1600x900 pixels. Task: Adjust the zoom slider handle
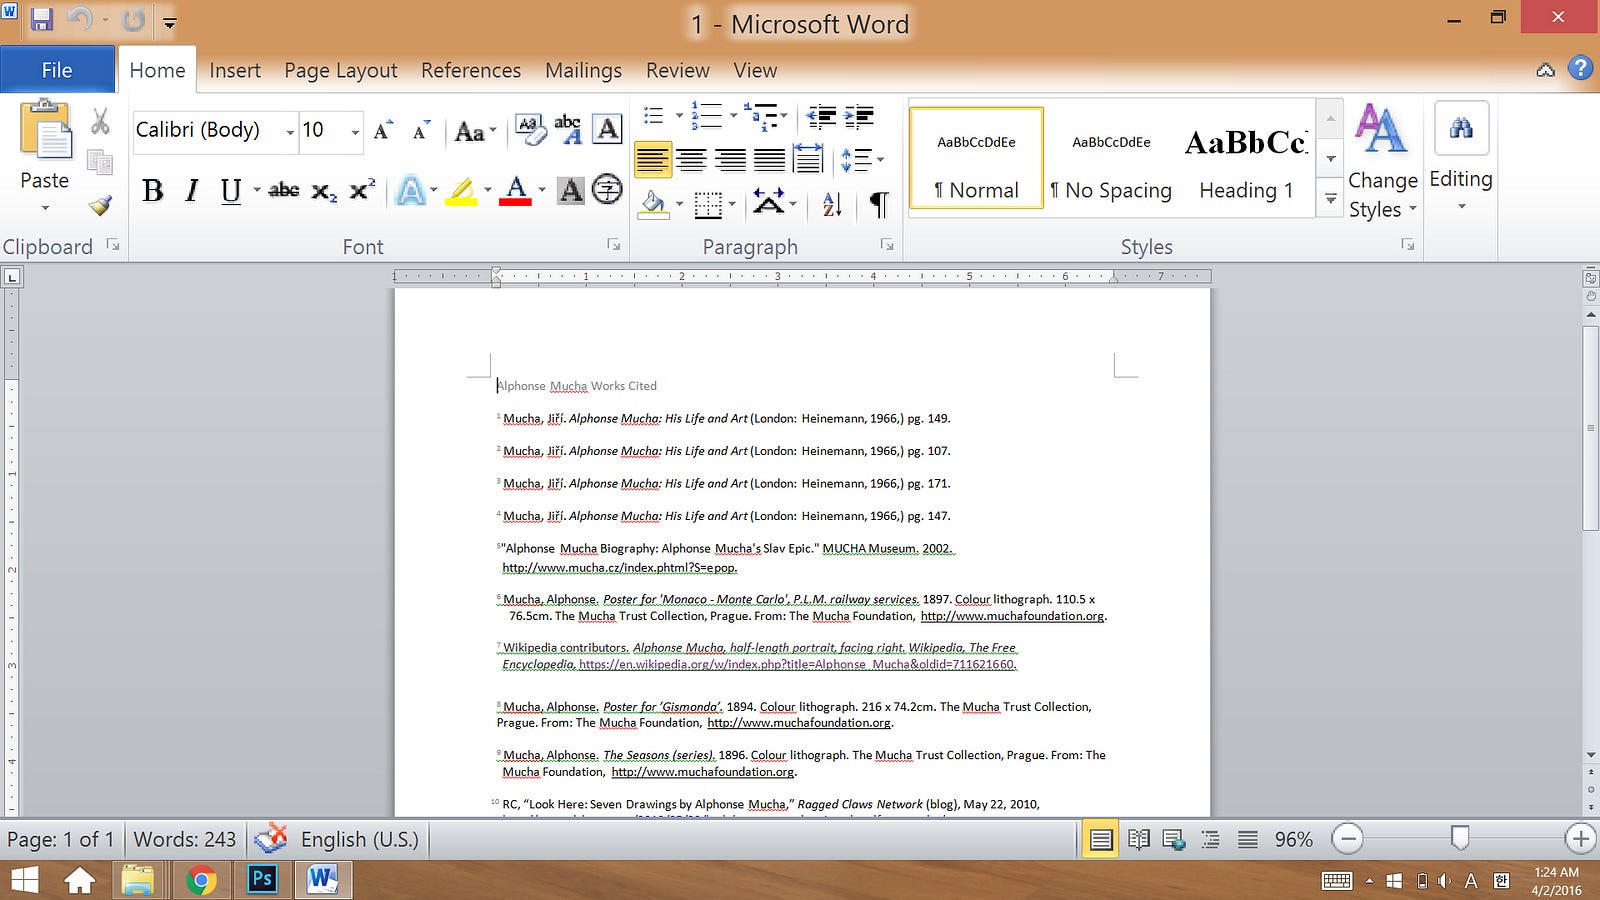[x=1460, y=838]
